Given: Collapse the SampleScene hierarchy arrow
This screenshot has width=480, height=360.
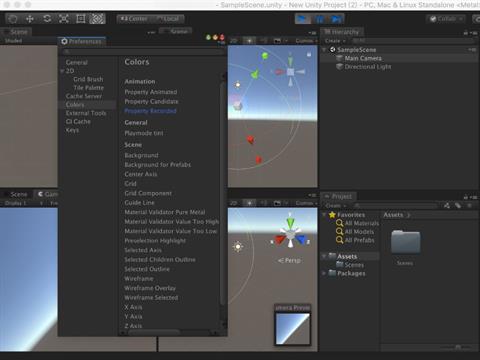Looking at the screenshot, I should [x=324, y=50].
